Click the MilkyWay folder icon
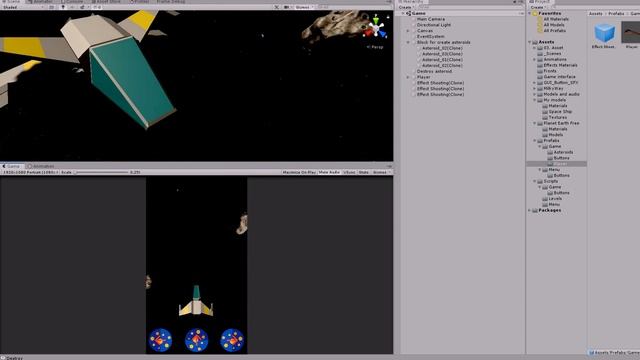This screenshot has height=360, width=640. [540, 88]
